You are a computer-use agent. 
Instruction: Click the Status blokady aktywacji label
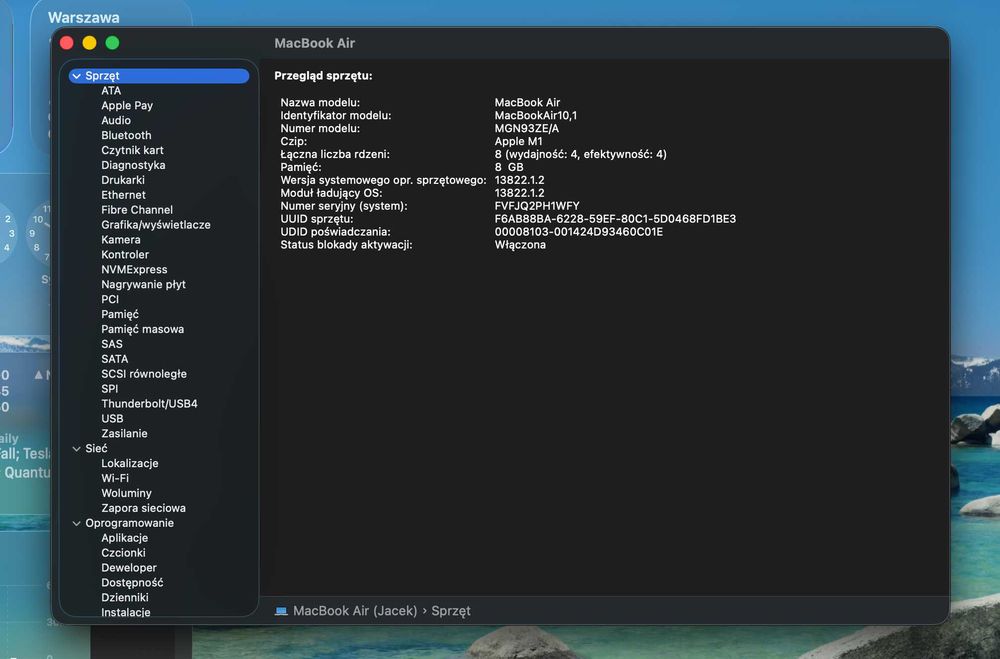346,244
